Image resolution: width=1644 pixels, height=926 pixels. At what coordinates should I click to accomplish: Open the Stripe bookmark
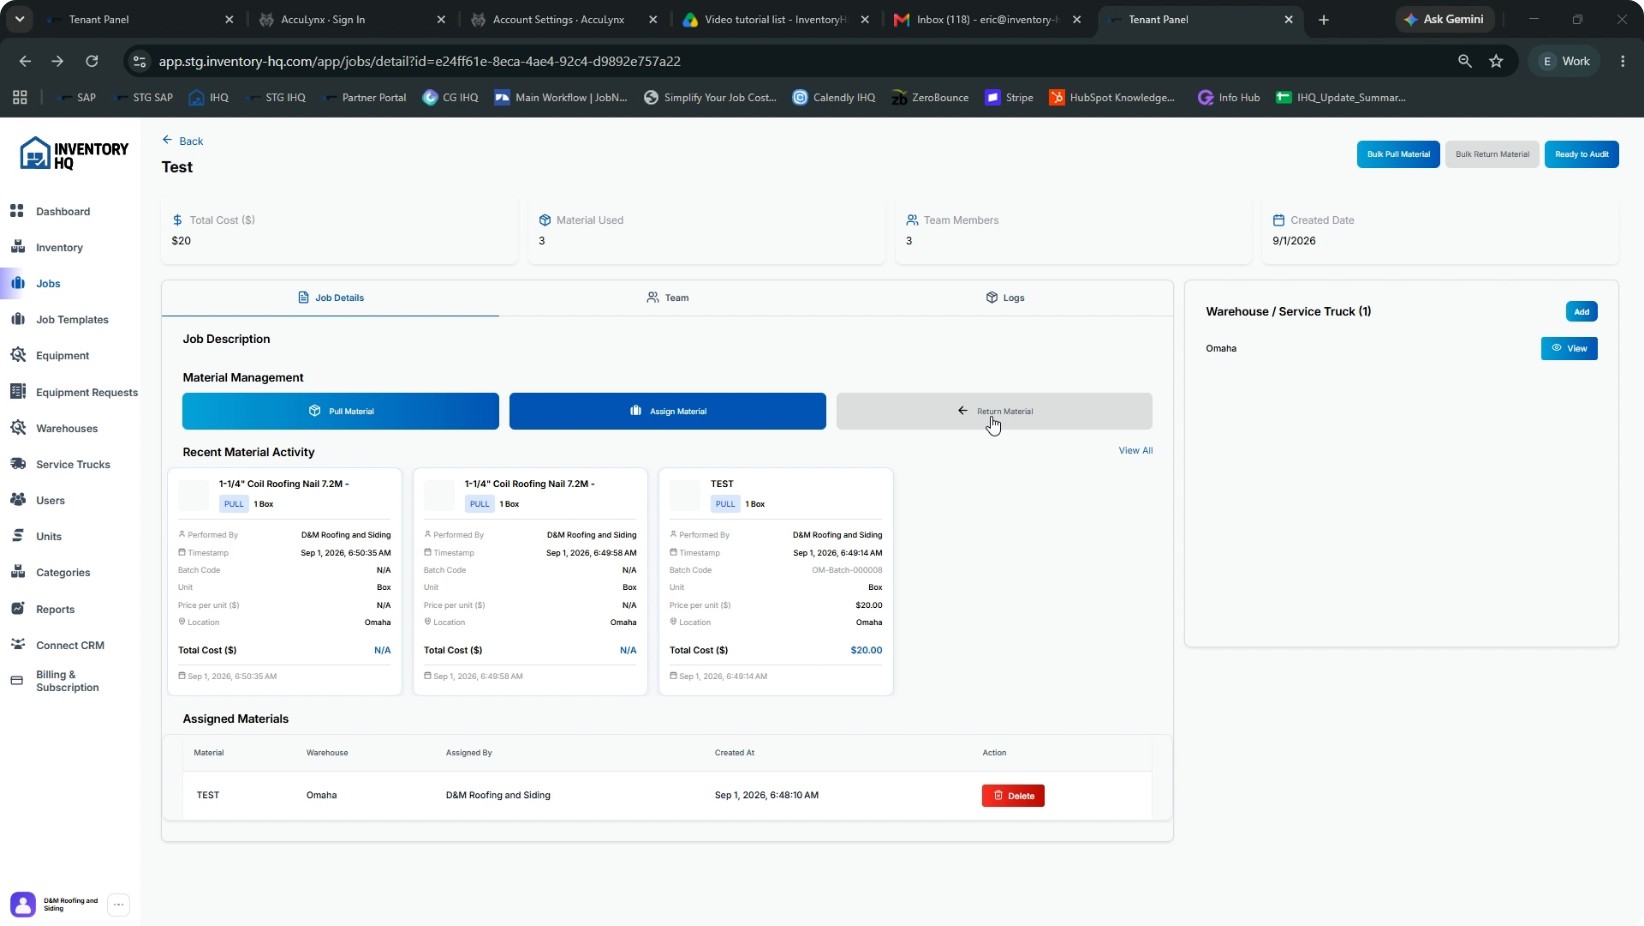click(x=1009, y=97)
